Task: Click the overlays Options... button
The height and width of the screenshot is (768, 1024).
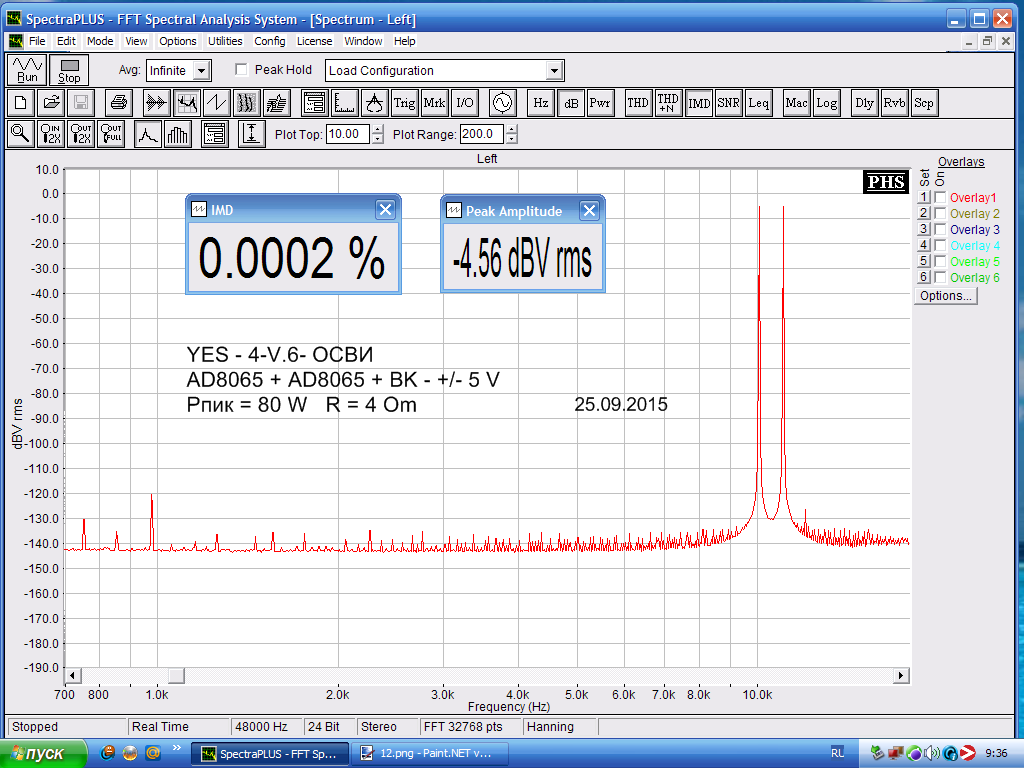Action: [946, 296]
